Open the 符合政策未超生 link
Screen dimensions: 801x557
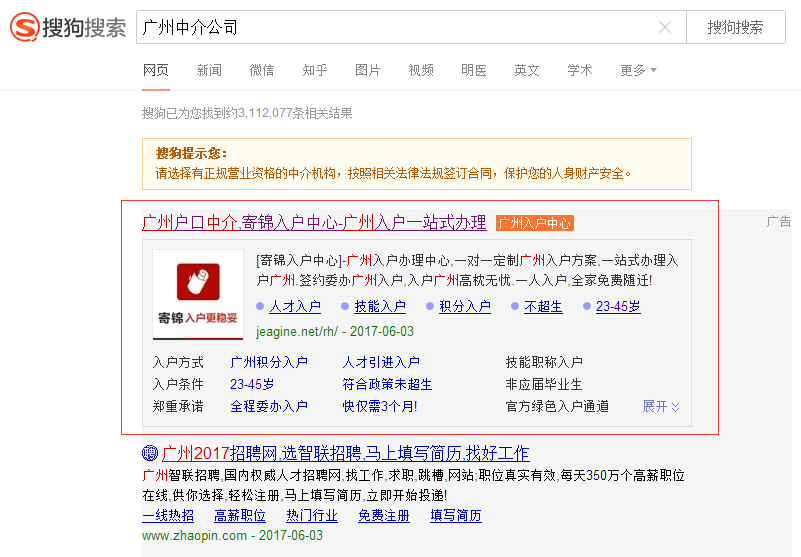pyautogui.click(x=387, y=384)
